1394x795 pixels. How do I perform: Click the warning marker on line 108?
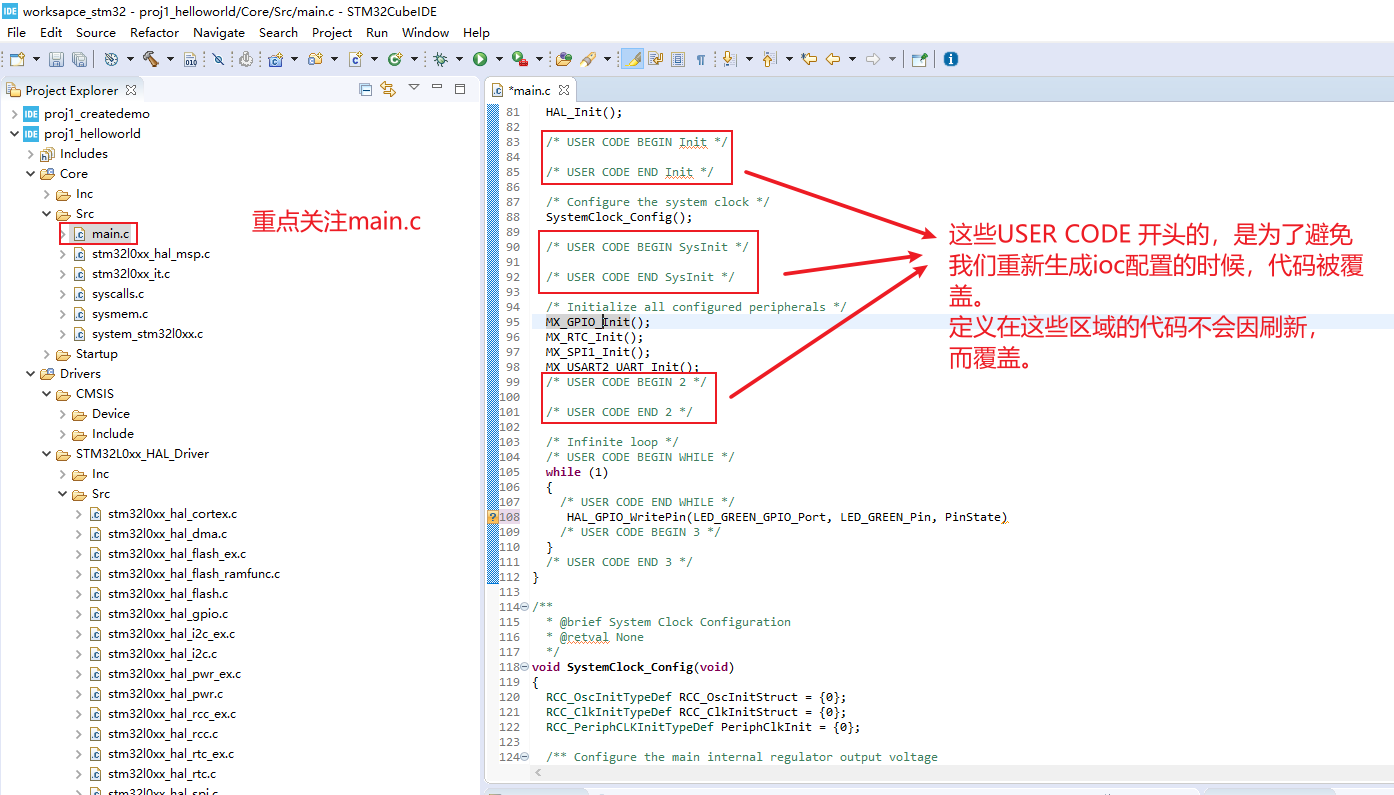(x=493, y=517)
